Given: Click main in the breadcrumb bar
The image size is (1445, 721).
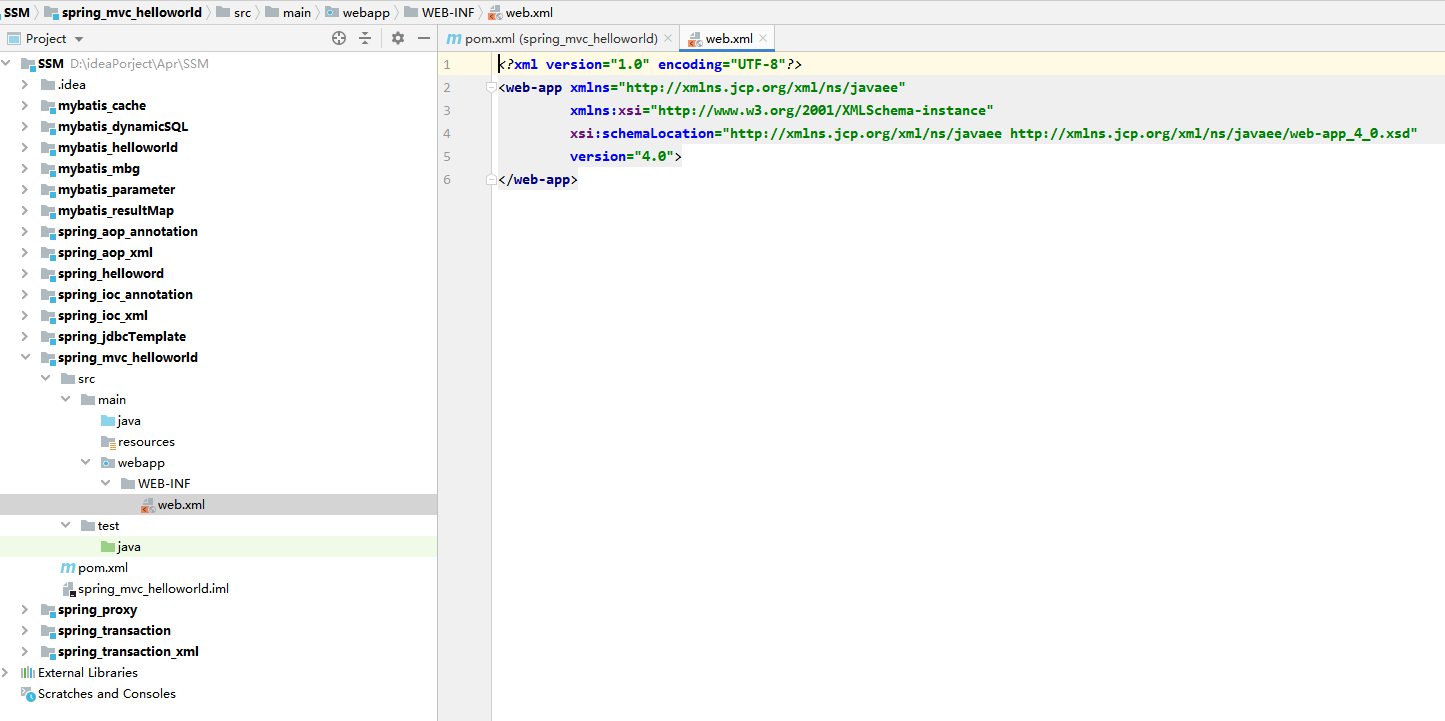Looking at the screenshot, I should pos(288,12).
